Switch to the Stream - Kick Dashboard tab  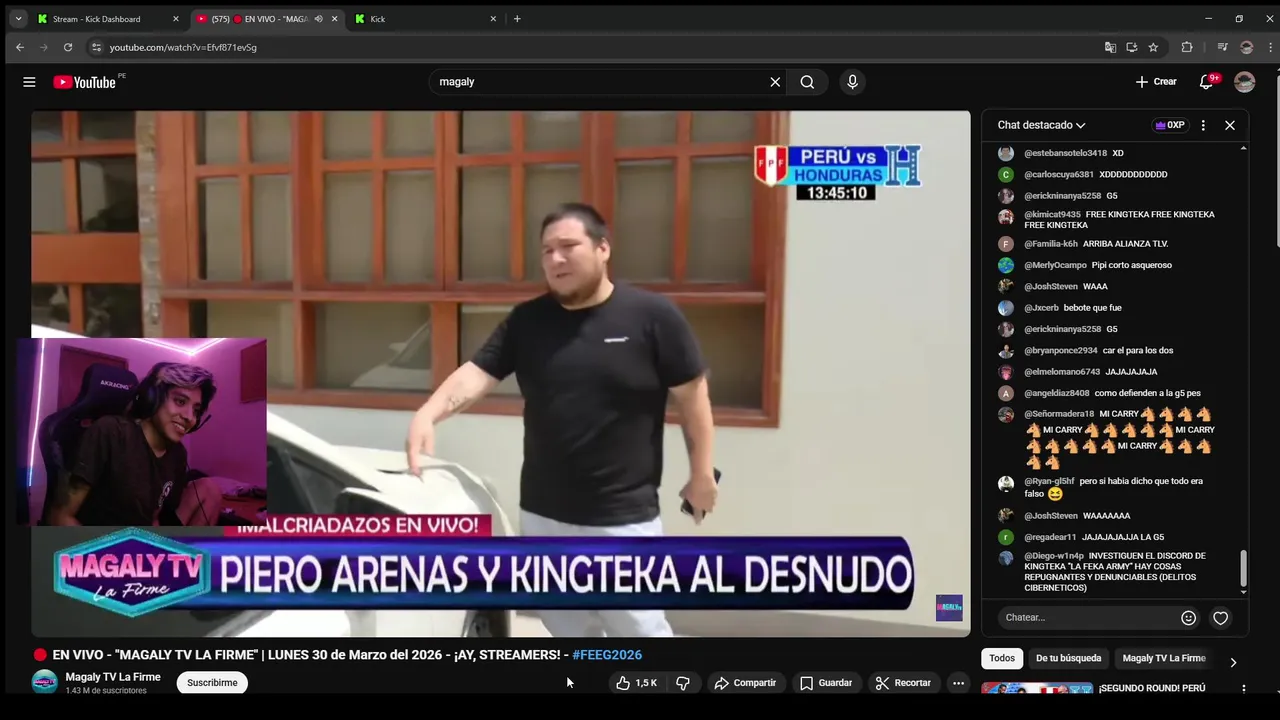click(x=108, y=19)
